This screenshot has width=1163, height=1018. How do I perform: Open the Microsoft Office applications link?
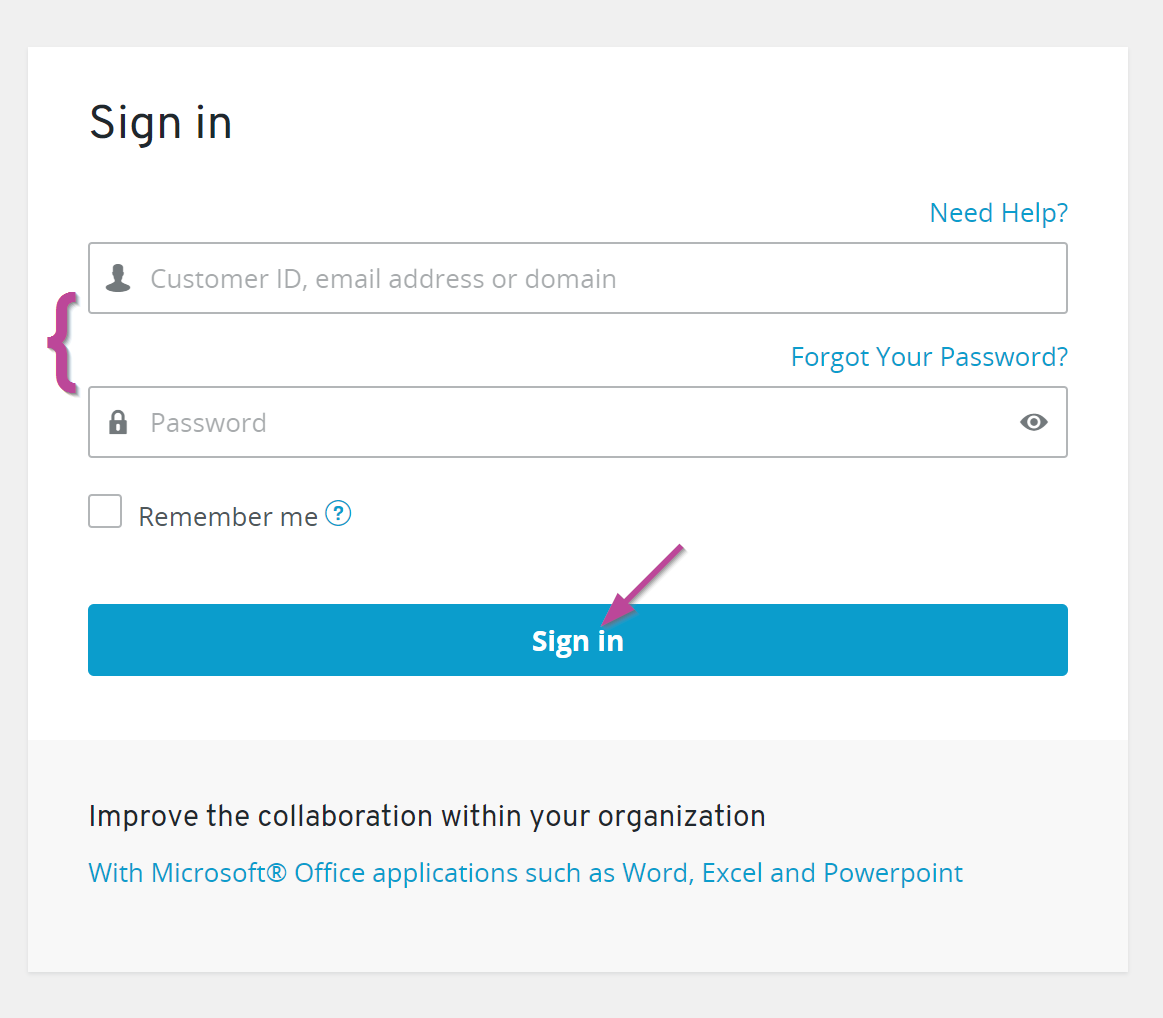click(x=525, y=873)
